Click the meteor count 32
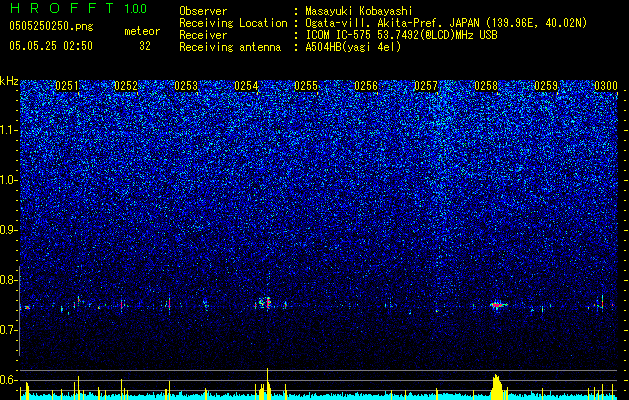This screenshot has height=400, width=629. tap(145, 46)
